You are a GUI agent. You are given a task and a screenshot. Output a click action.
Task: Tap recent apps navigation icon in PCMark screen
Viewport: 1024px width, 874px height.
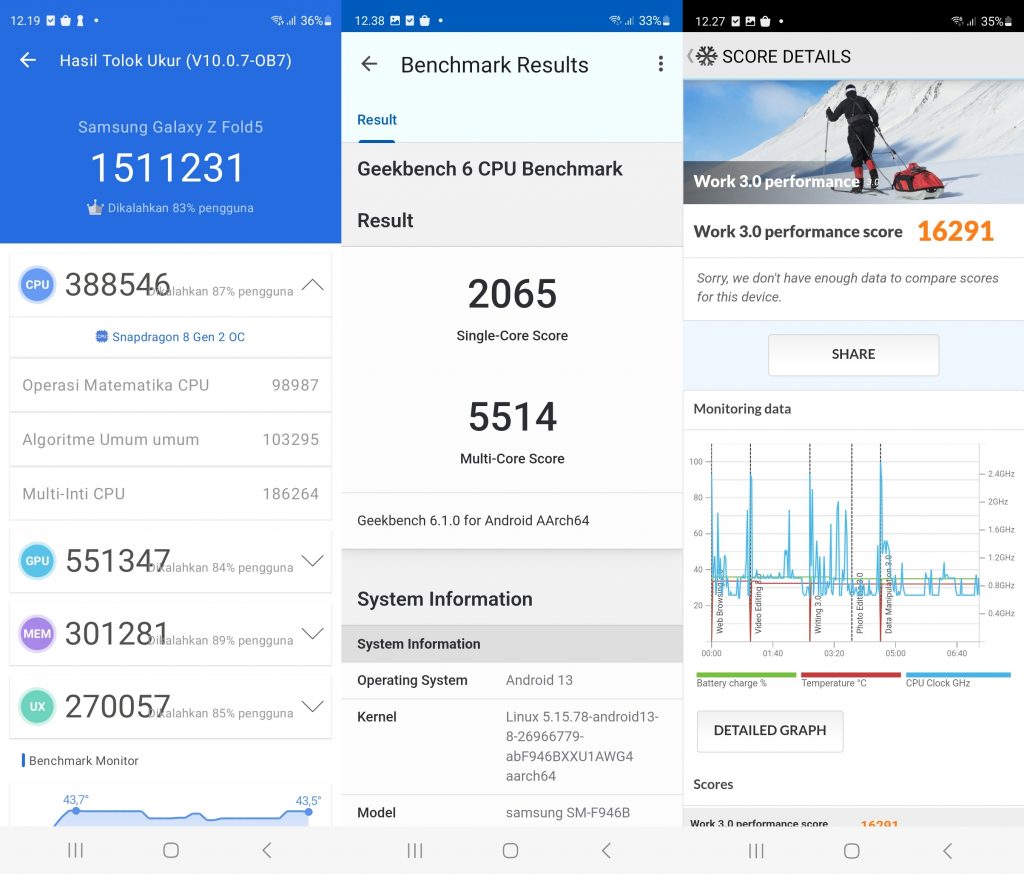756,850
